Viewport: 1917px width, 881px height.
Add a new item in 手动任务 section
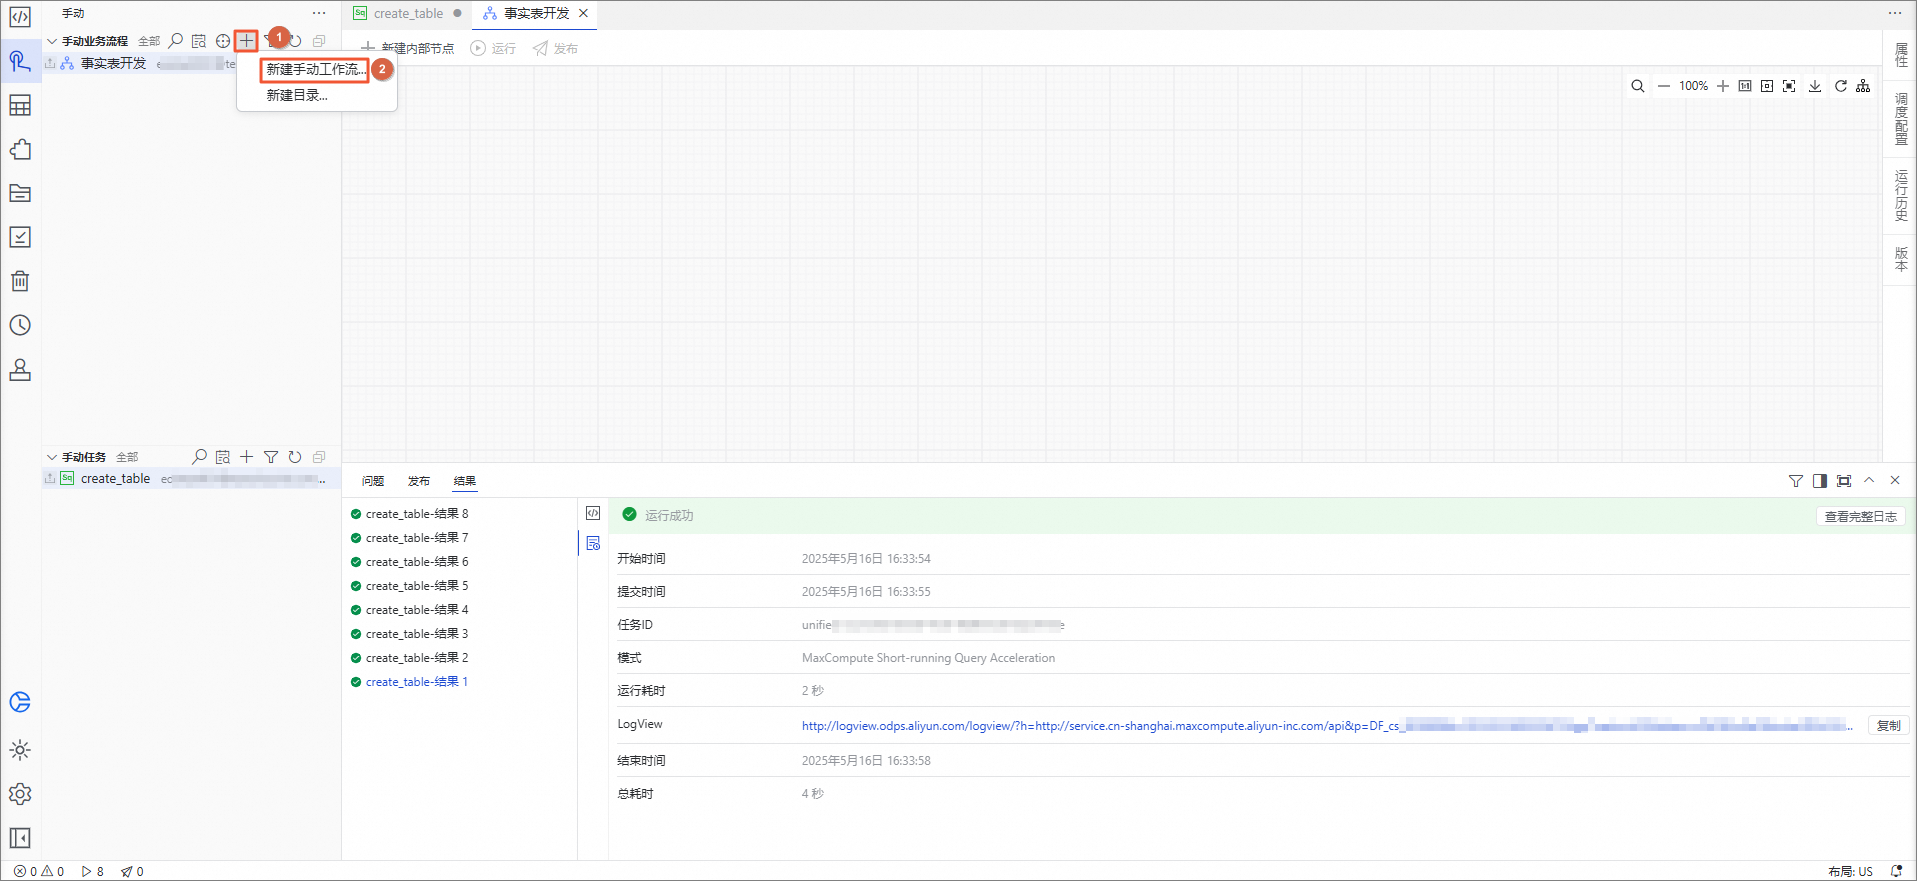(x=247, y=457)
